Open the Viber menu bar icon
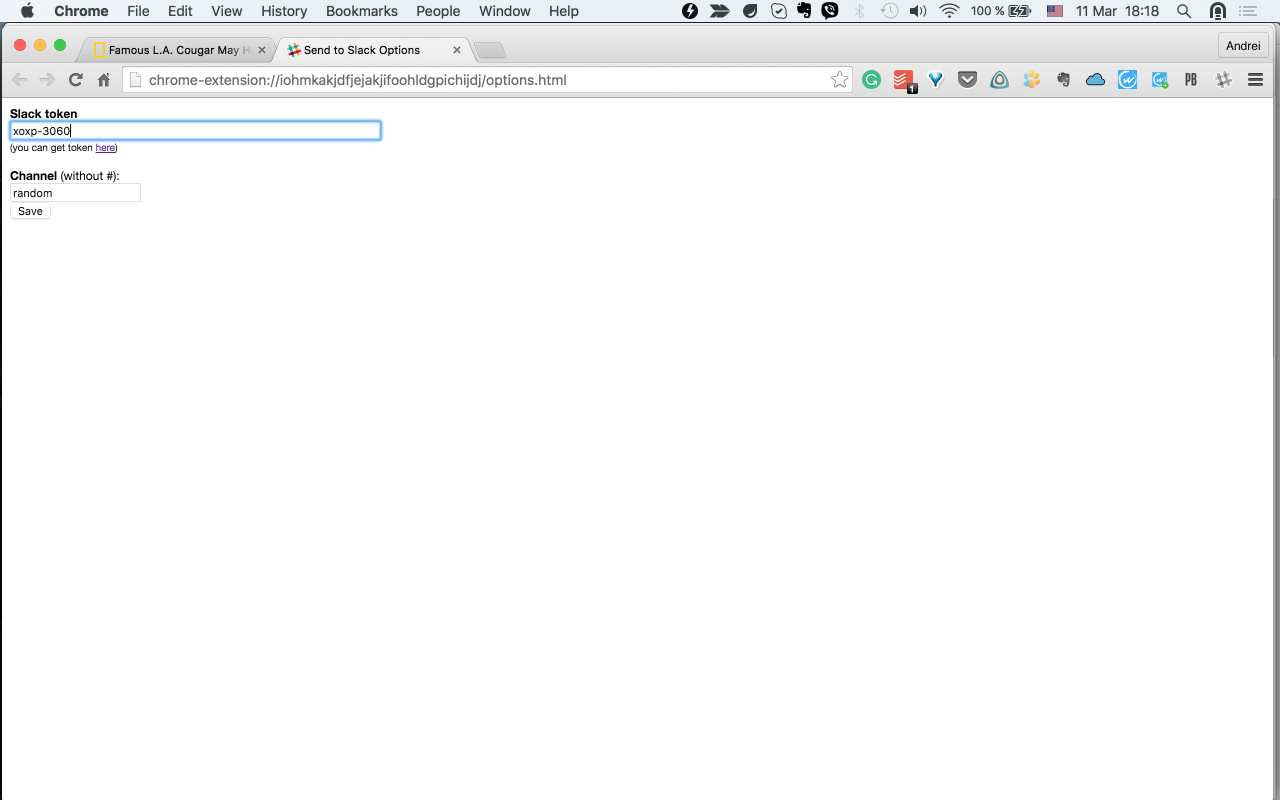This screenshot has height=800, width=1280. [x=829, y=11]
